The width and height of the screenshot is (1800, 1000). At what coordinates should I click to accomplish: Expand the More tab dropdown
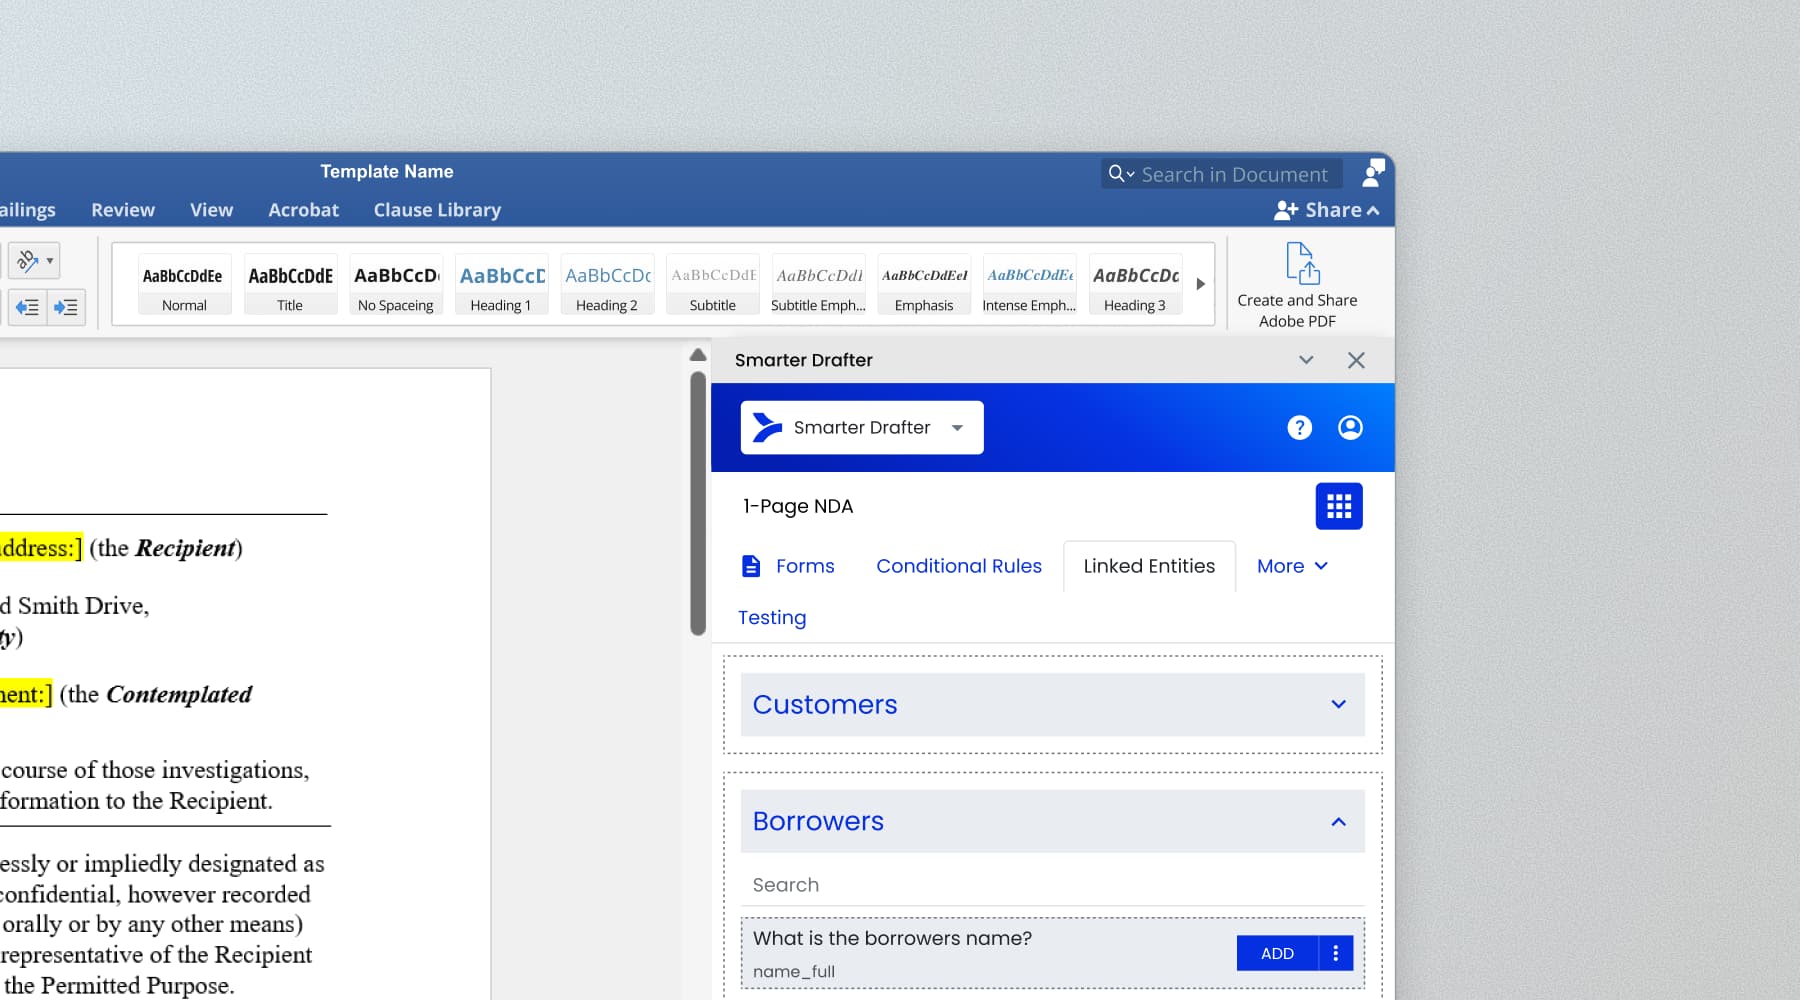tap(1292, 566)
